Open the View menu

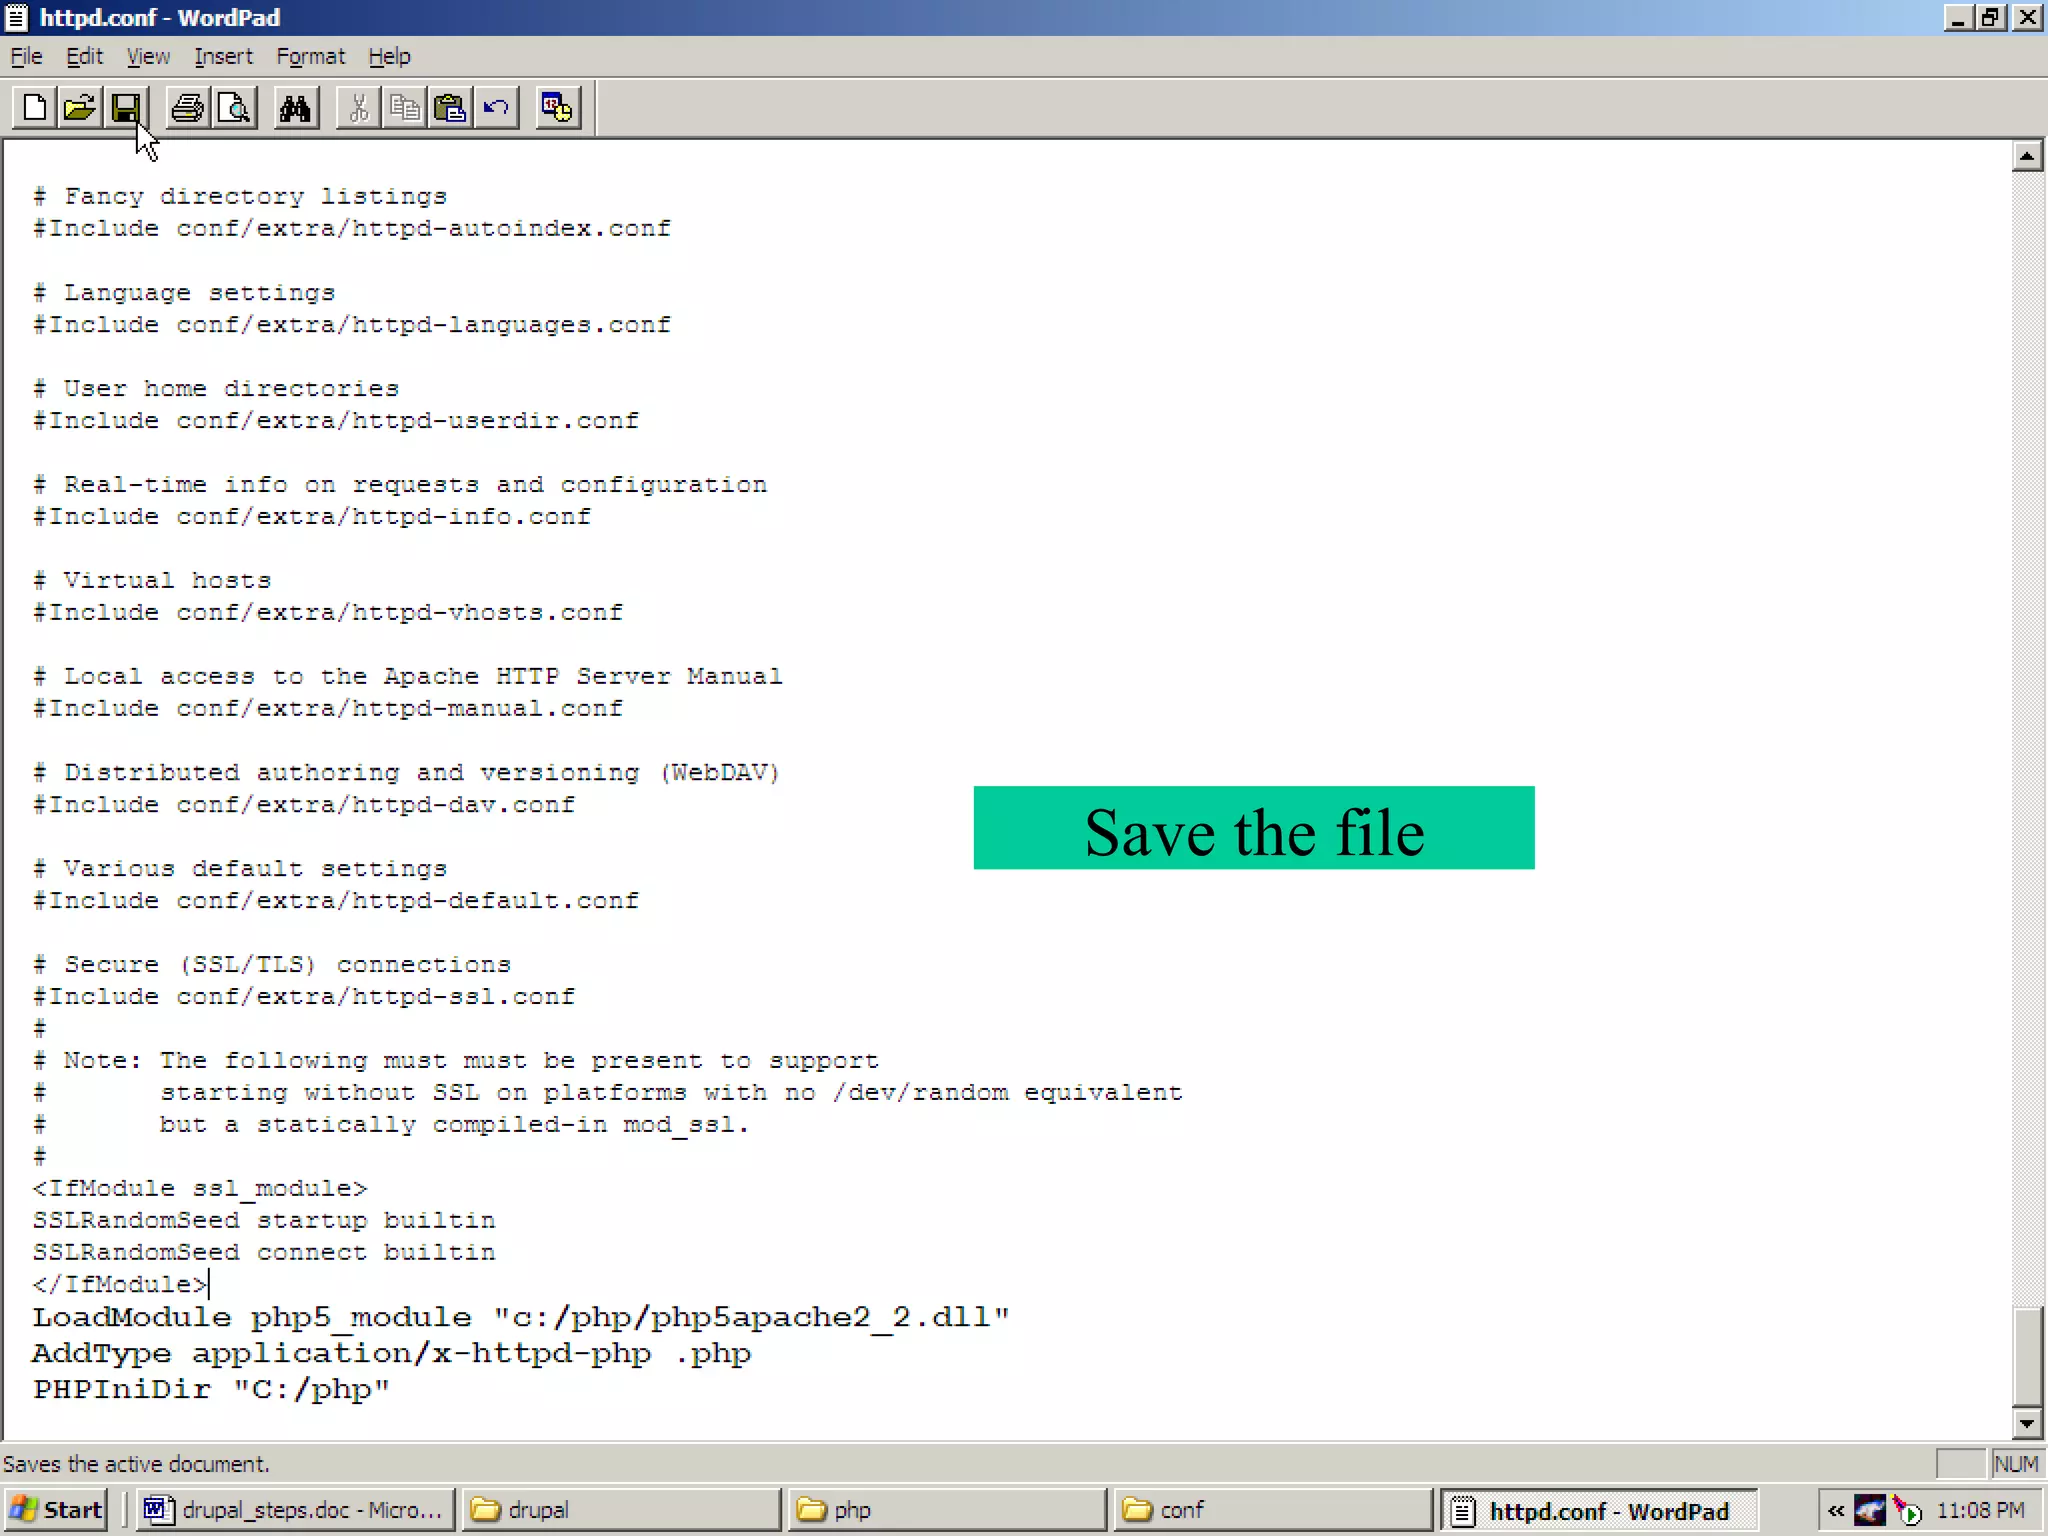pos(148,57)
